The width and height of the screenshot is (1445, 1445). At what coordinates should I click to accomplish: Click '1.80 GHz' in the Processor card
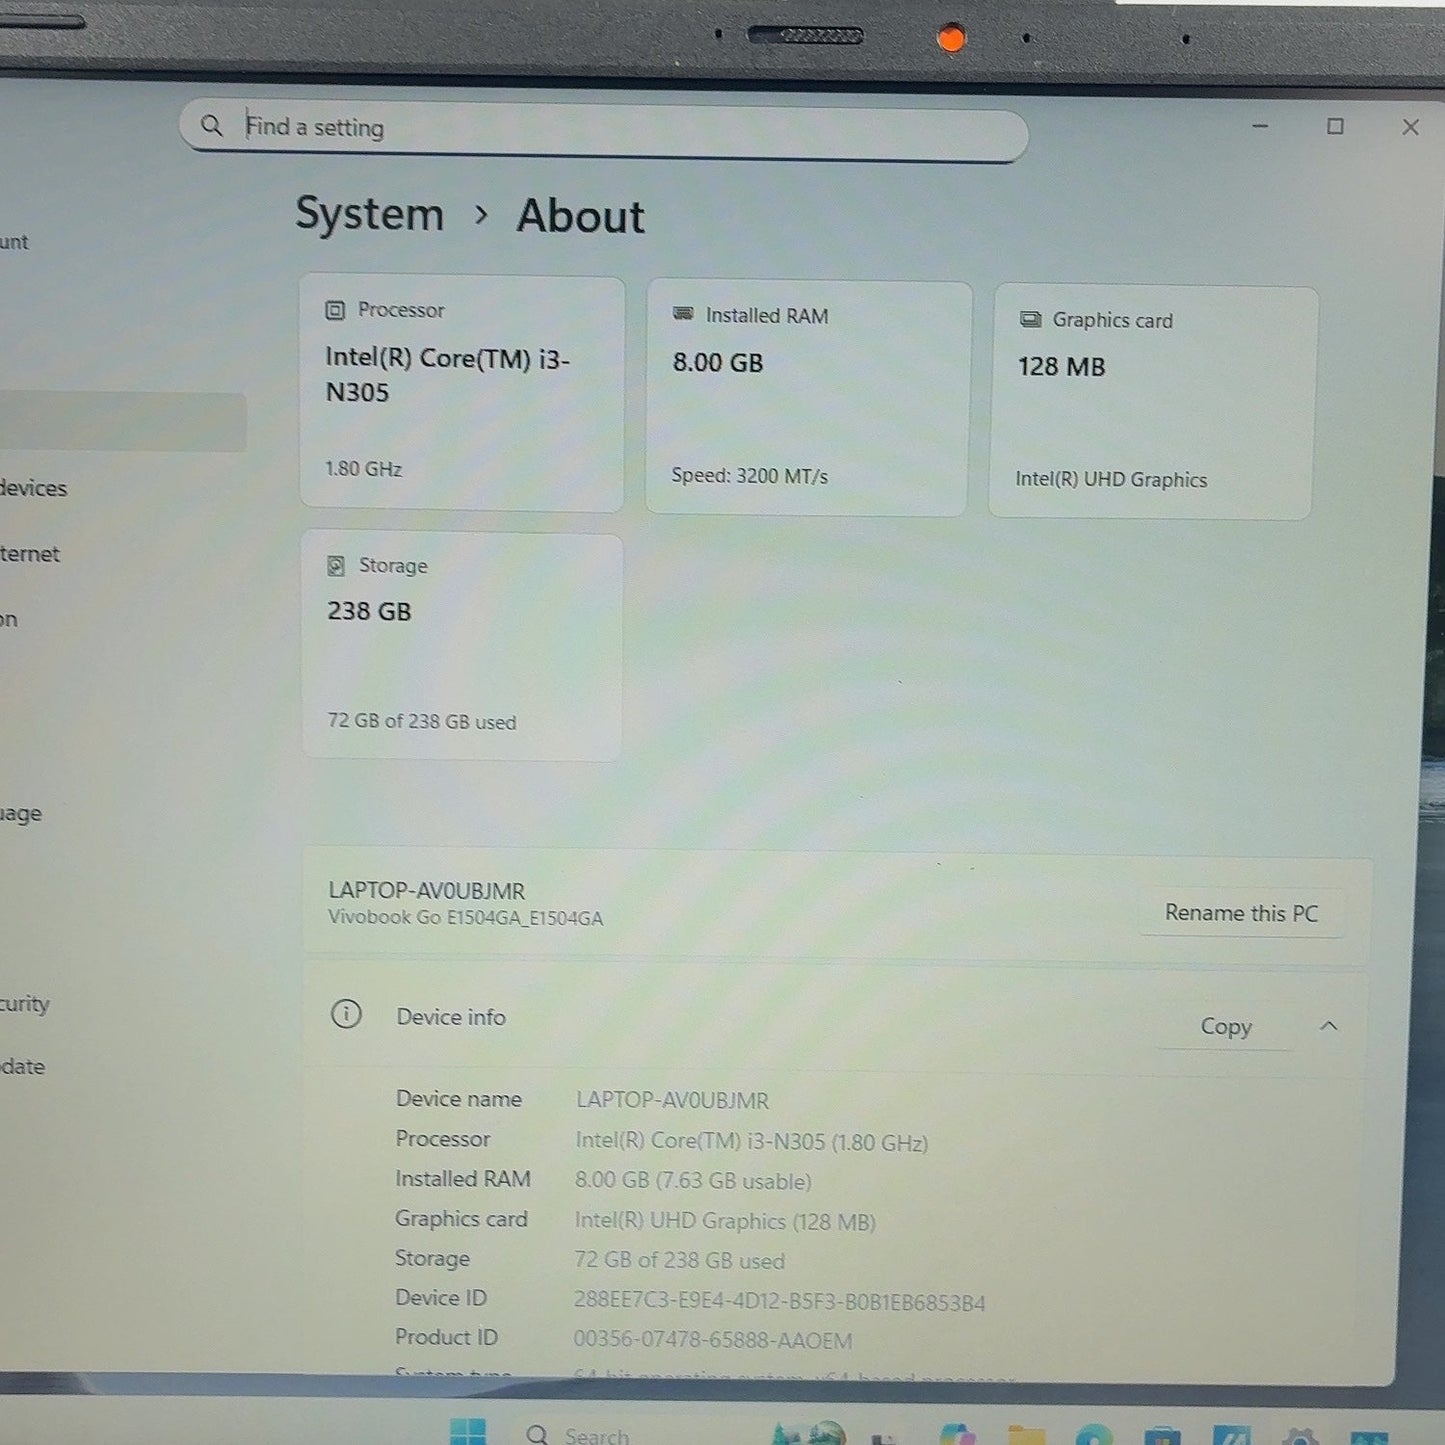[x=363, y=469]
